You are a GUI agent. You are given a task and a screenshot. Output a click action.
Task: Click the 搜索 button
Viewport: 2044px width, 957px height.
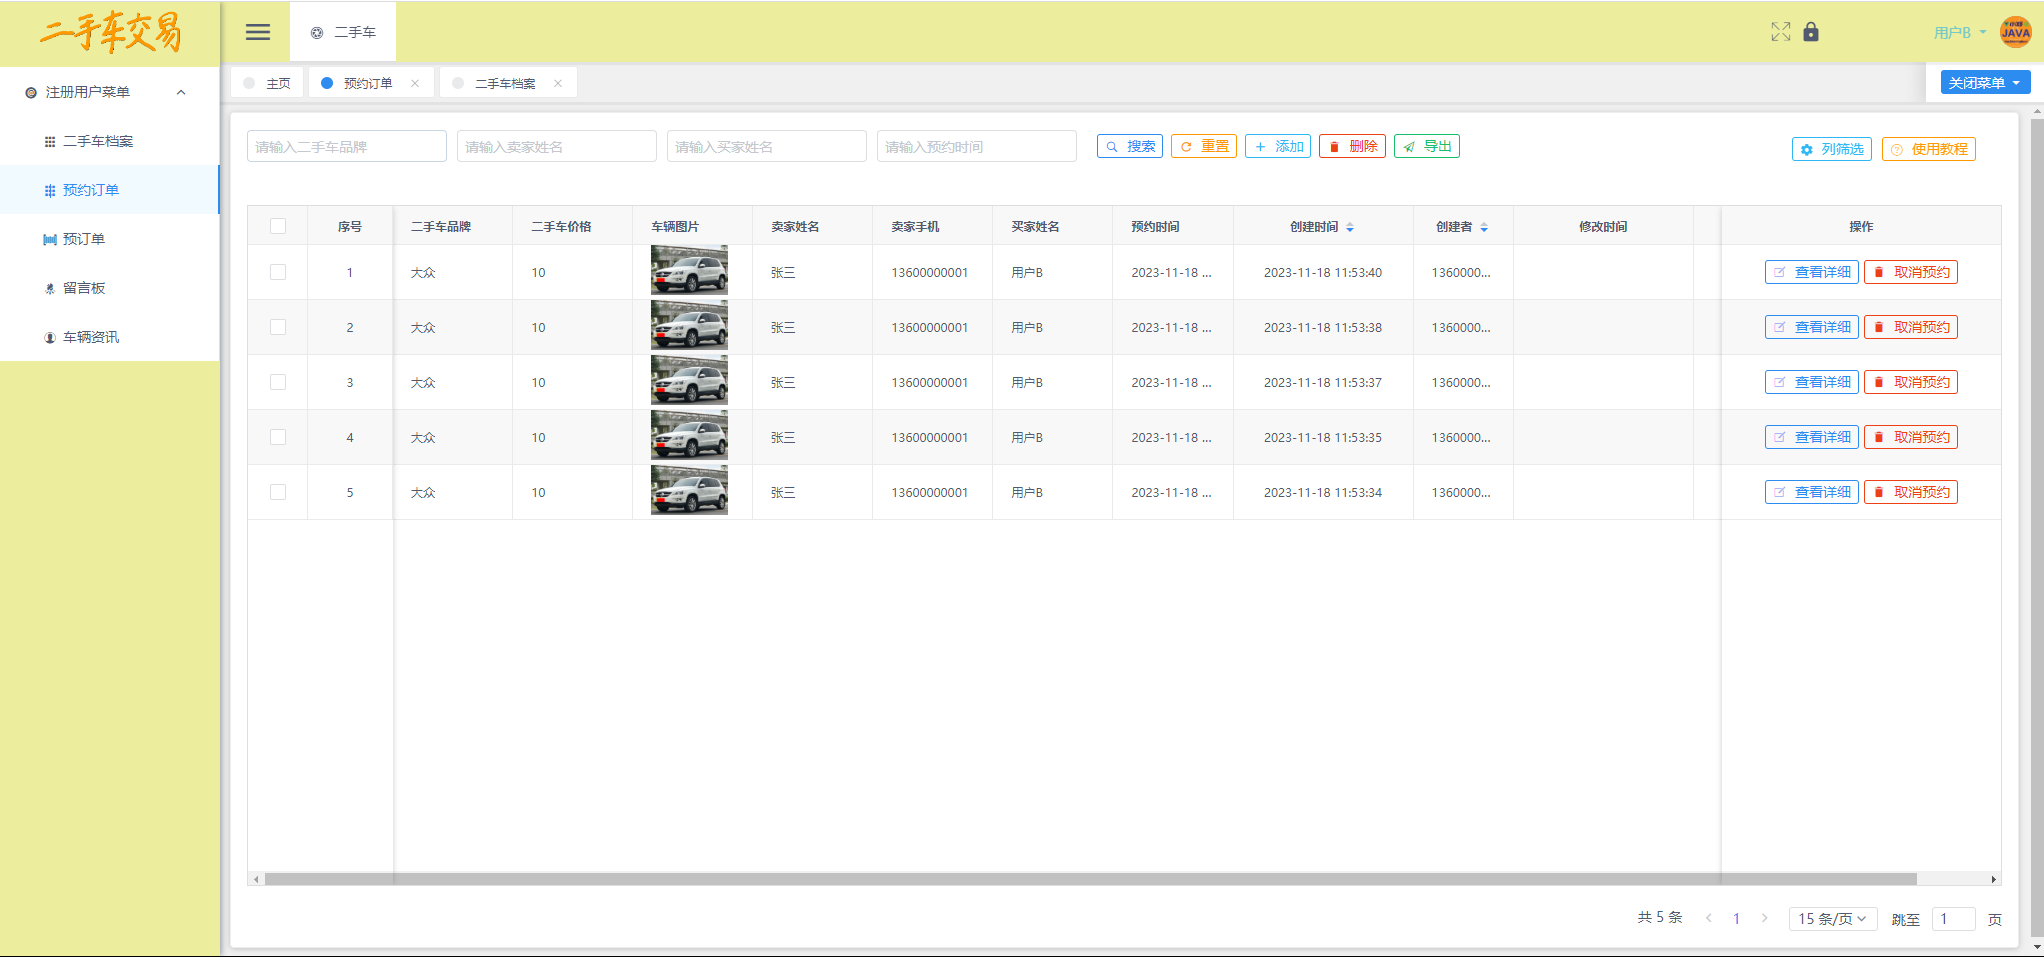click(x=1130, y=147)
